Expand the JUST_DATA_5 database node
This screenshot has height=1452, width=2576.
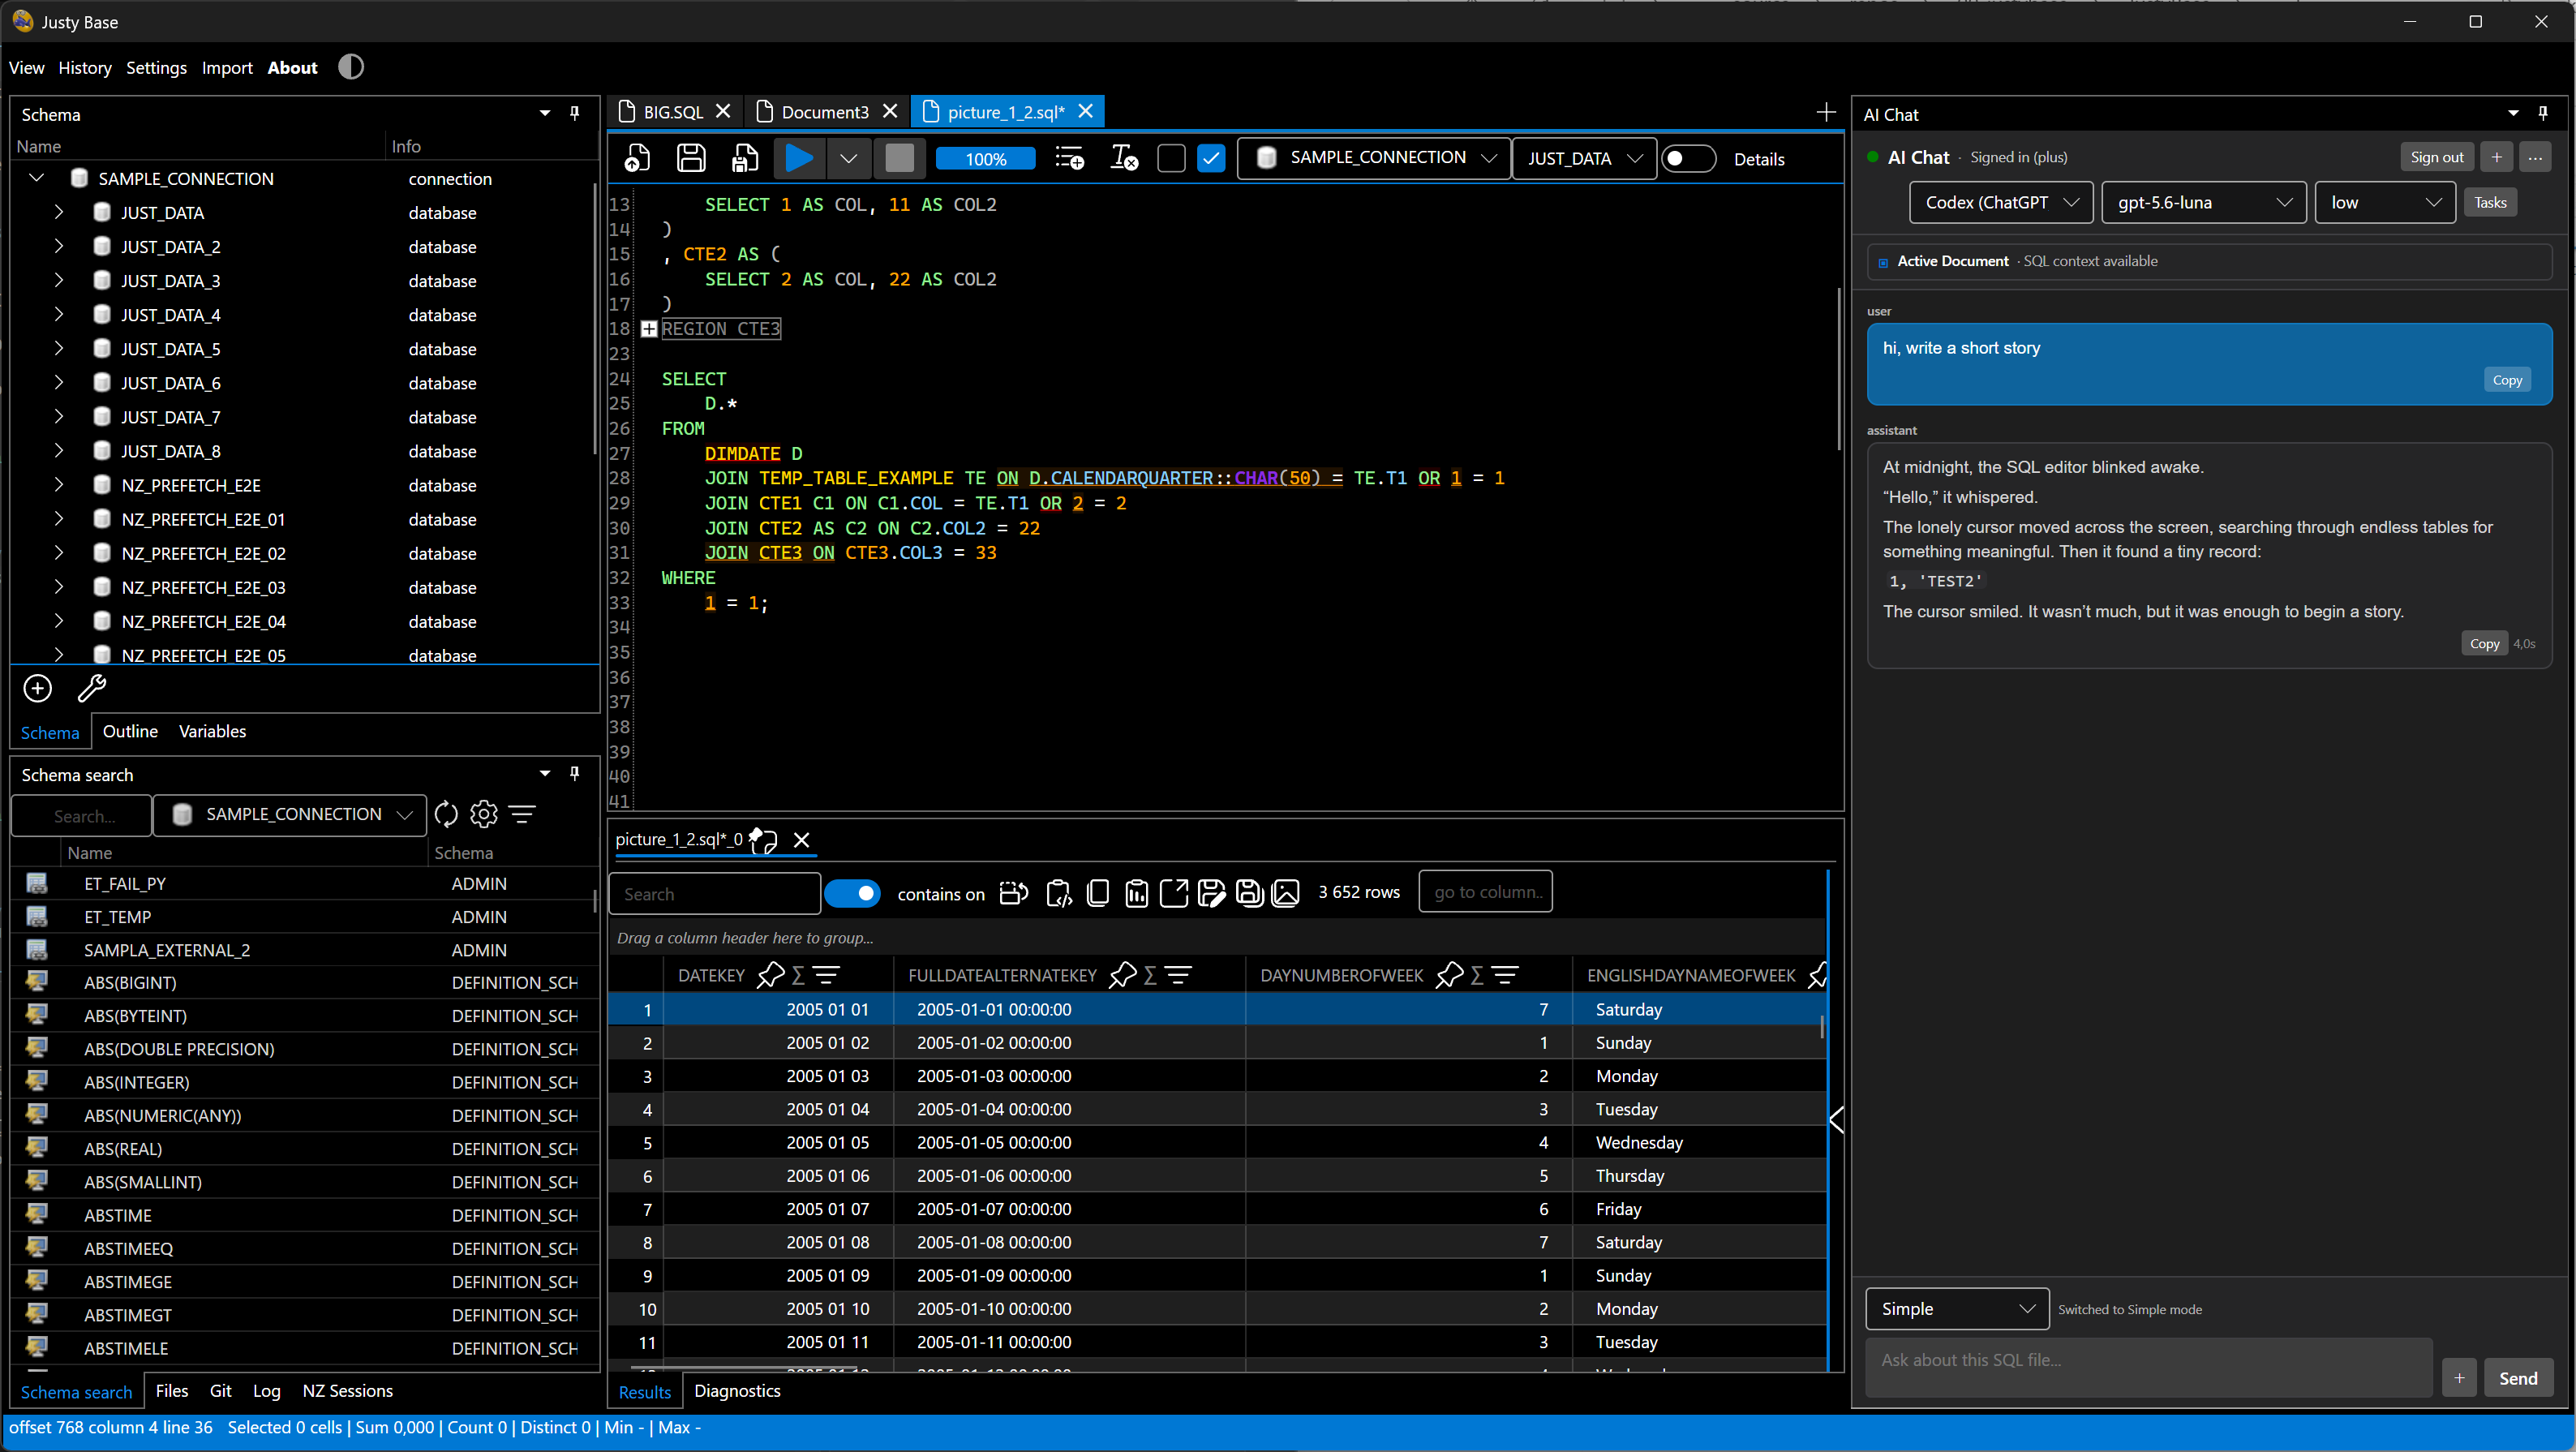point(59,348)
